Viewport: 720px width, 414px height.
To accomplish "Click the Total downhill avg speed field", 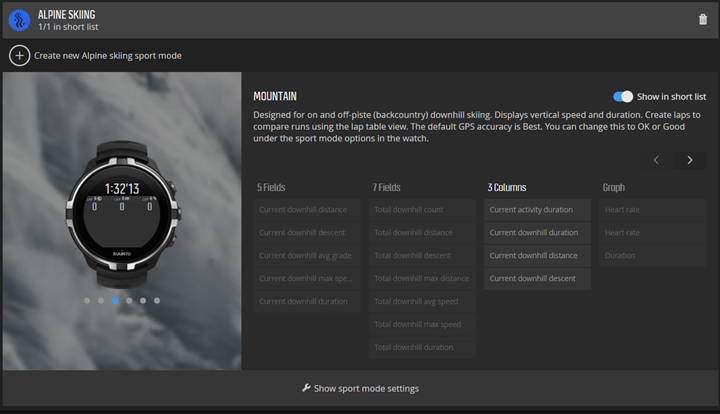I will coord(422,302).
